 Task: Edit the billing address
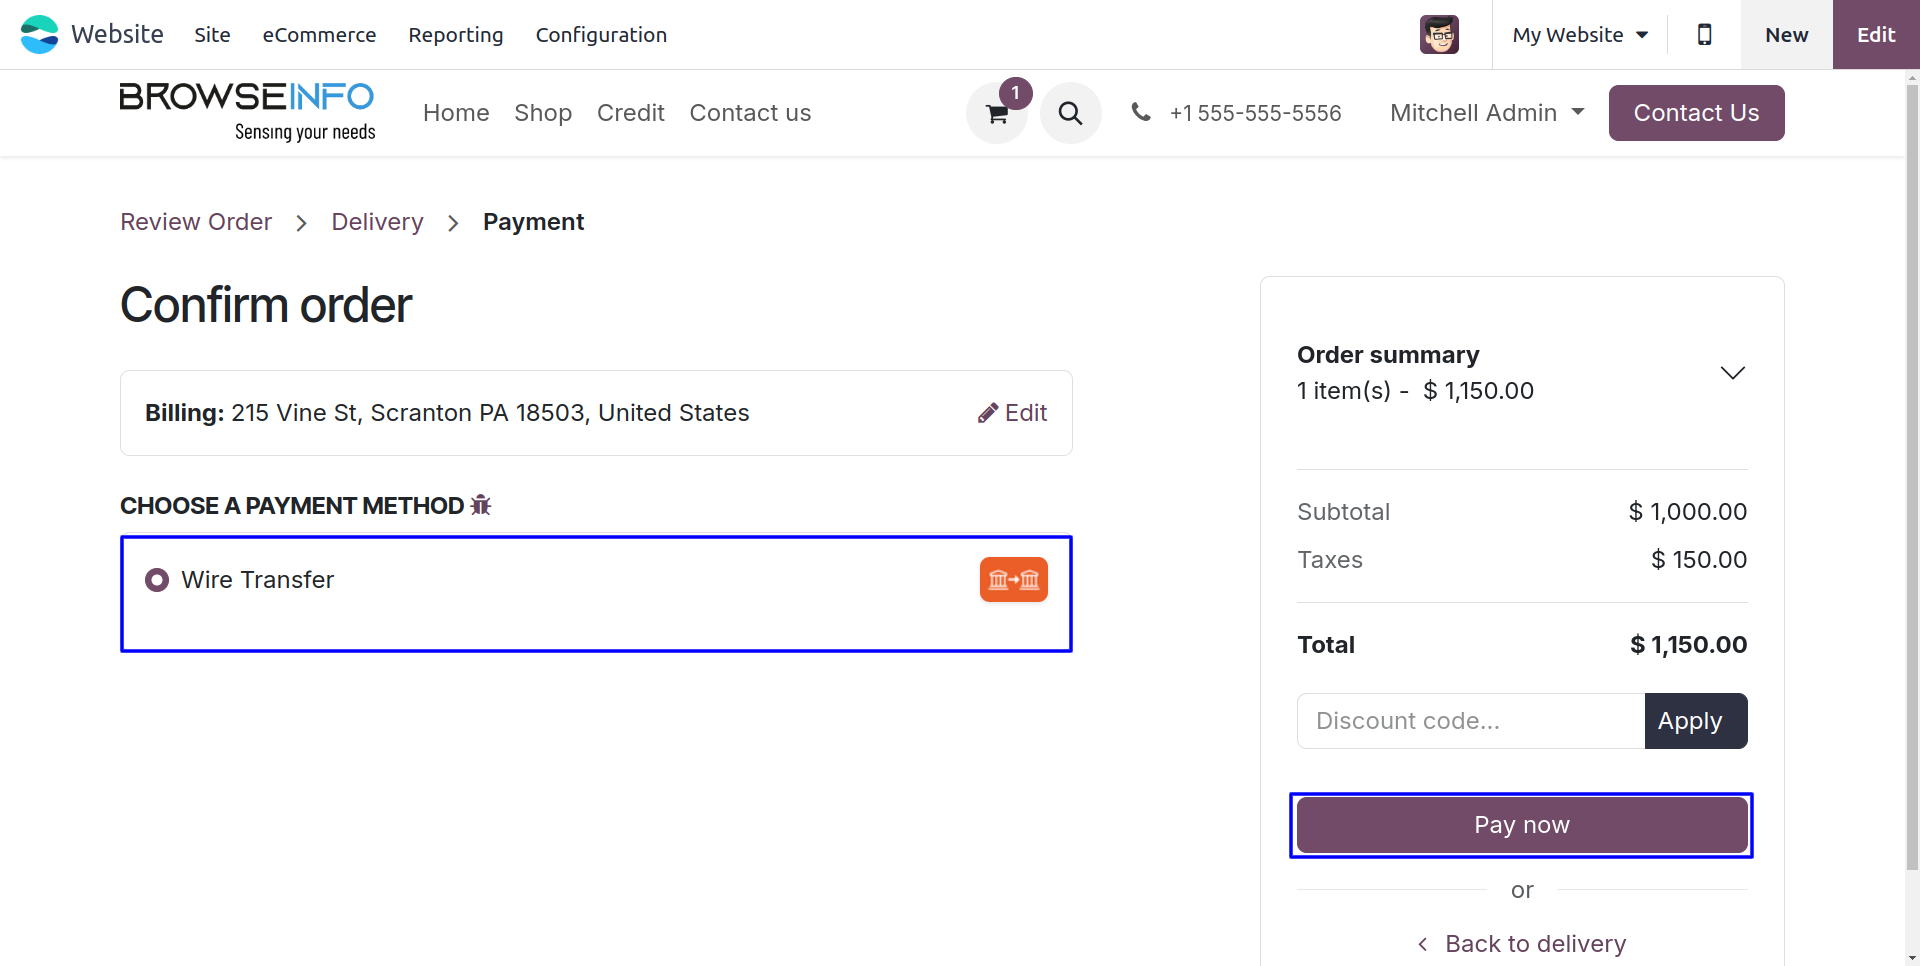[1013, 413]
